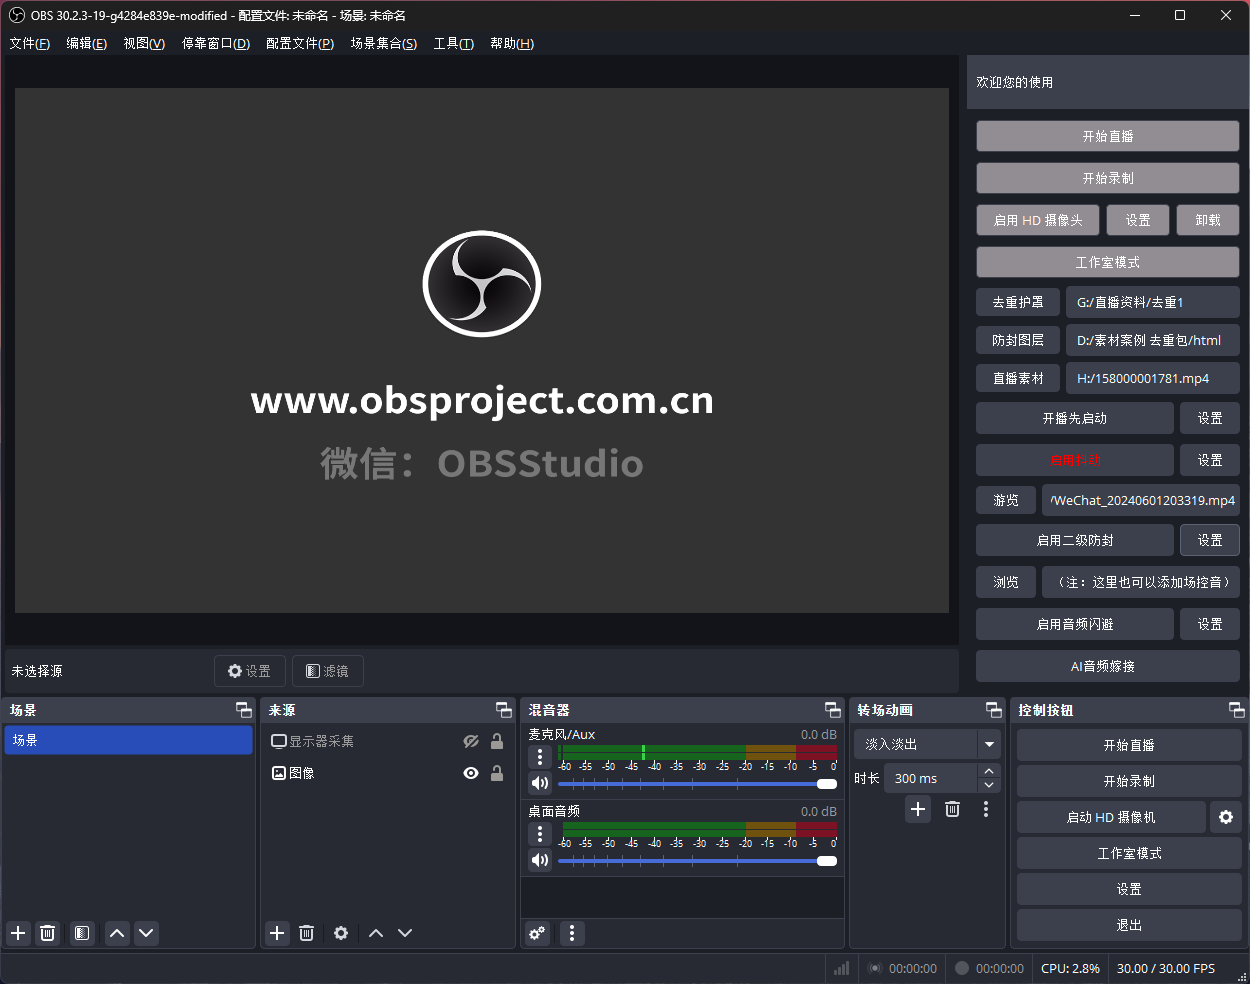Move the scene down in the Scenes panel
Image resolution: width=1250 pixels, height=984 pixels.
[x=146, y=933]
